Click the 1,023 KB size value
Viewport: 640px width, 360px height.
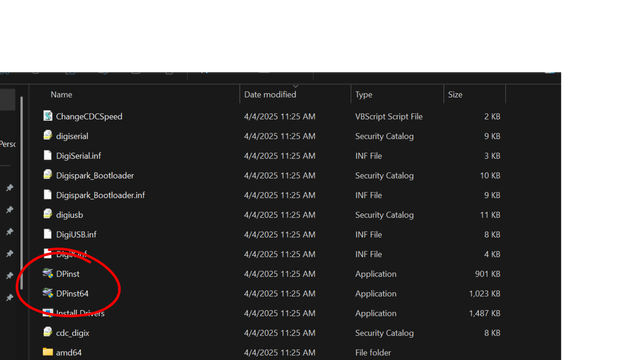[x=484, y=293]
